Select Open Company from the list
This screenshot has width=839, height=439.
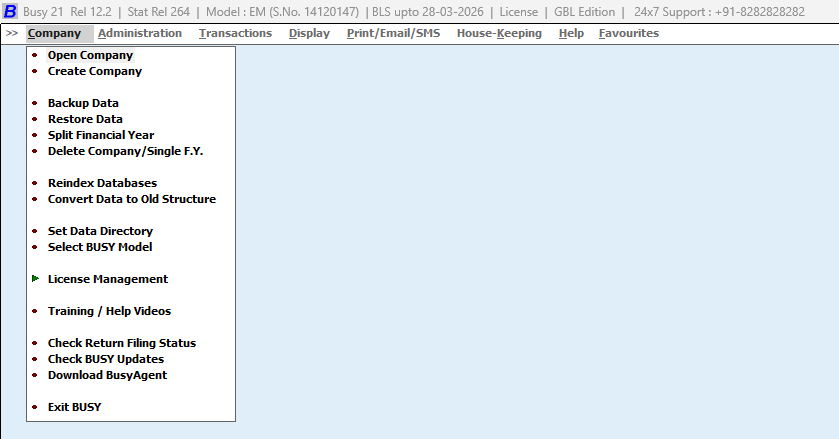coord(90,55)
